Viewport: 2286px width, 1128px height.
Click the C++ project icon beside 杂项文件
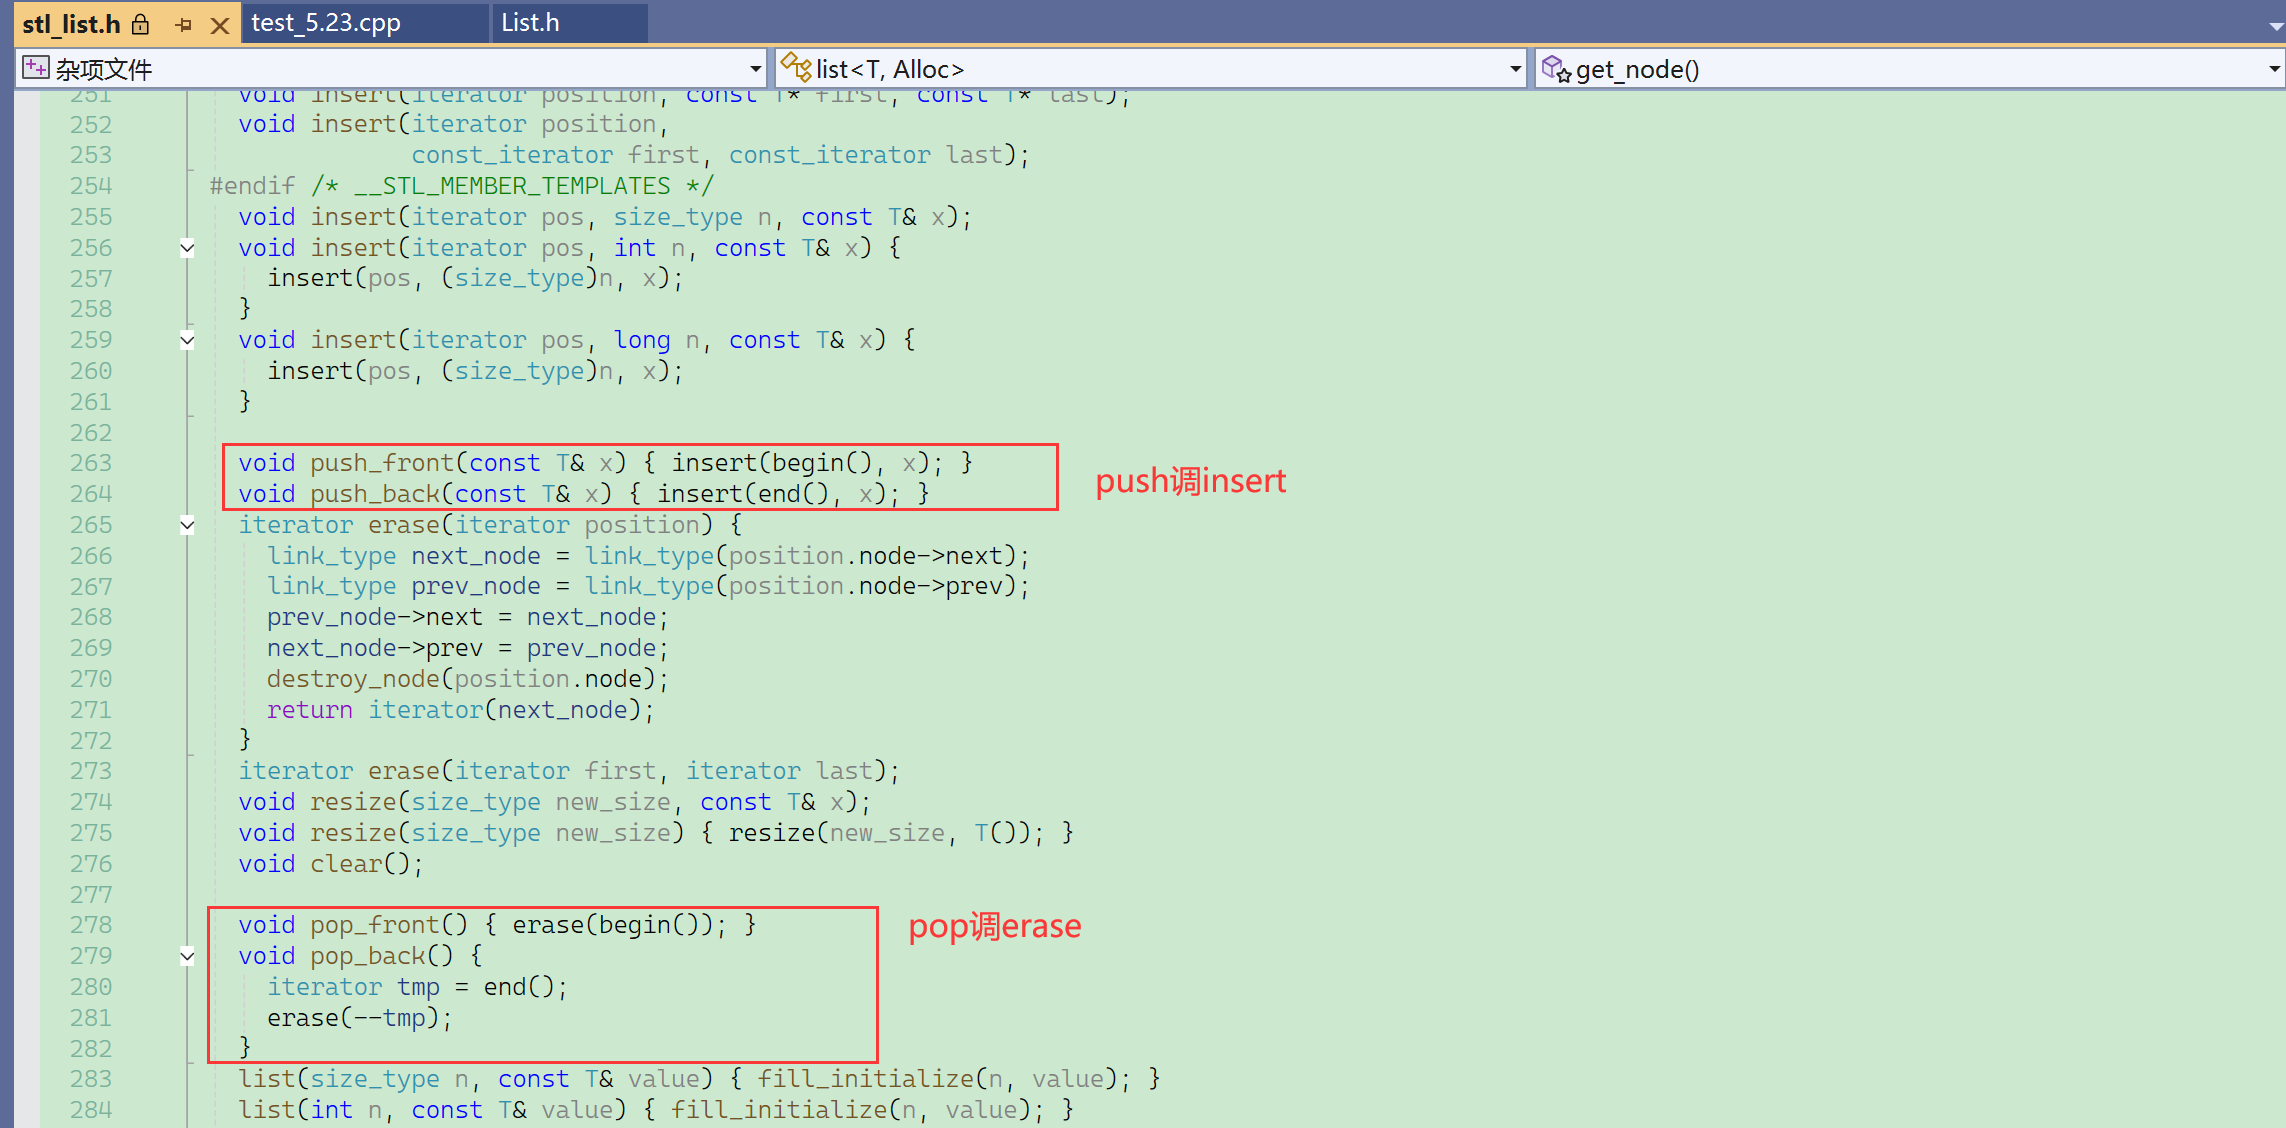coord(35,68)
